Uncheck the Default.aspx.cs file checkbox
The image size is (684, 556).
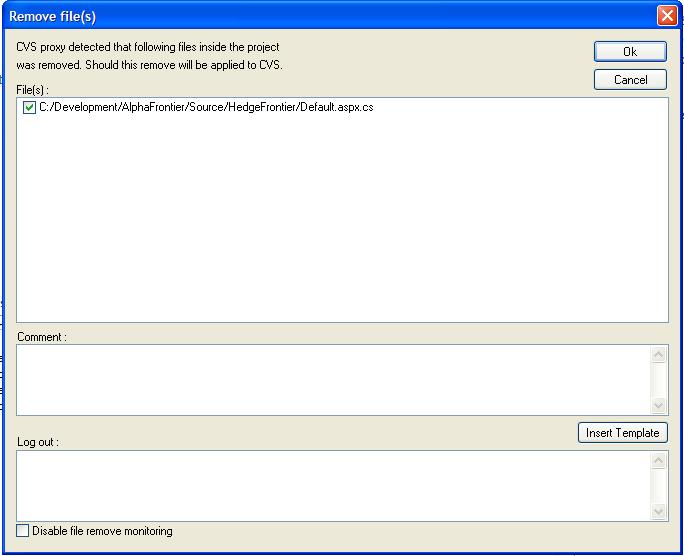[29, 107]
